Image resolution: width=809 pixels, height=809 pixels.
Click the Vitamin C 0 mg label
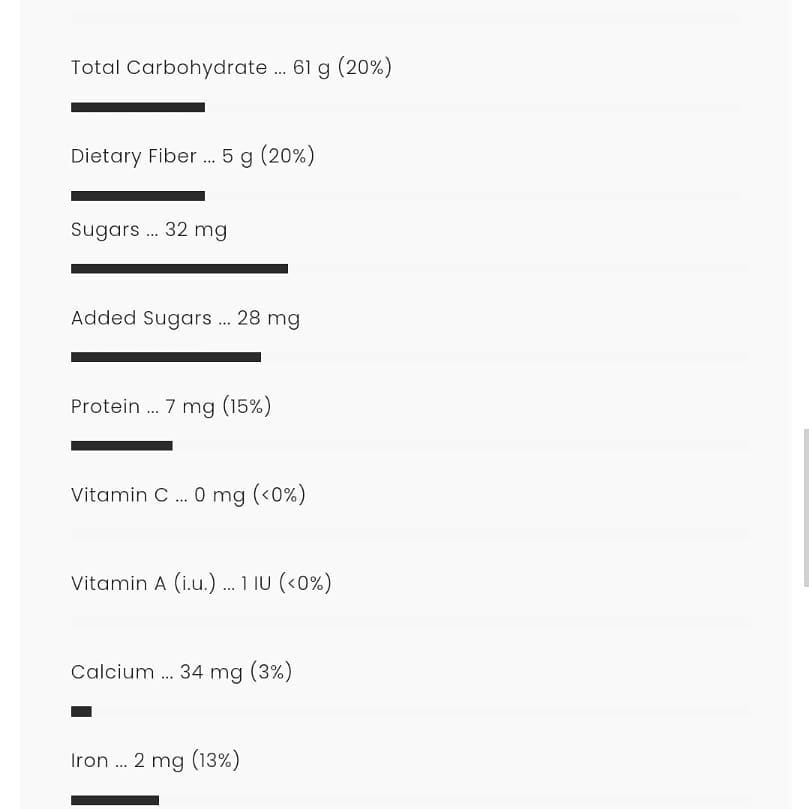pyautogui.click(x=188, y=495)
